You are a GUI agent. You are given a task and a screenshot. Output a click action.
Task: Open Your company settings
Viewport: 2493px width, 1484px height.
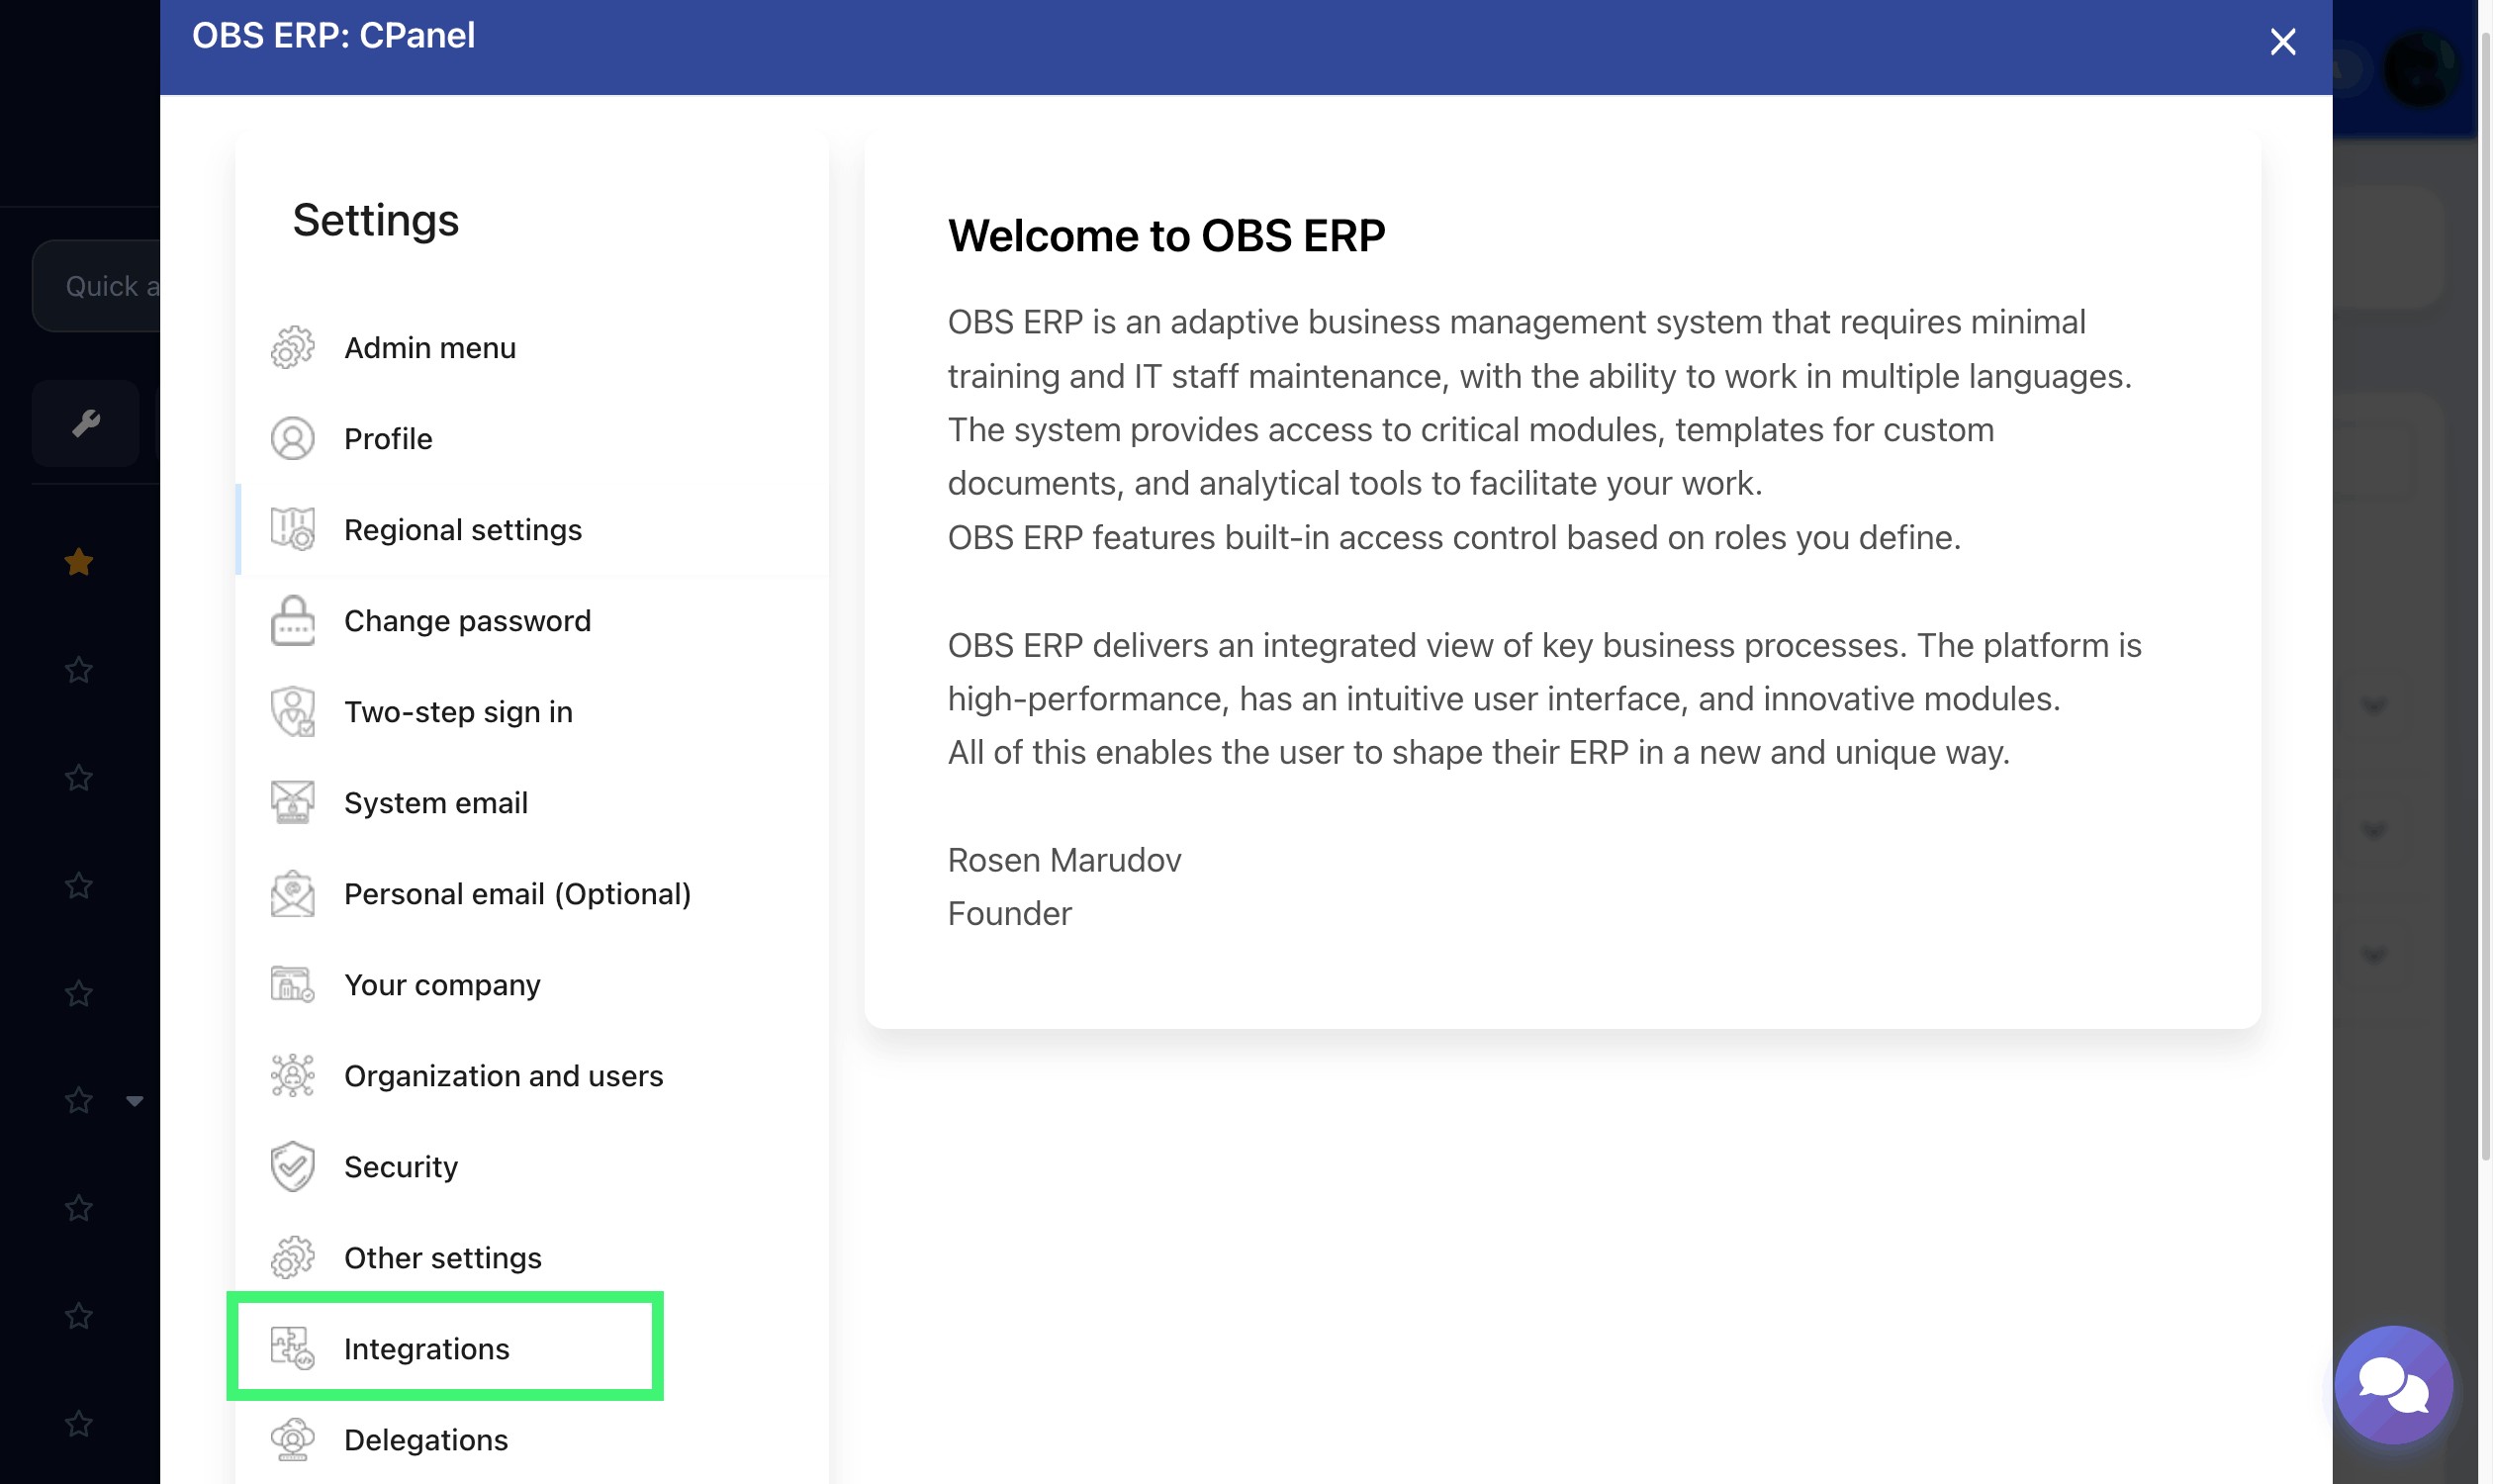click(x=442, y=984)
